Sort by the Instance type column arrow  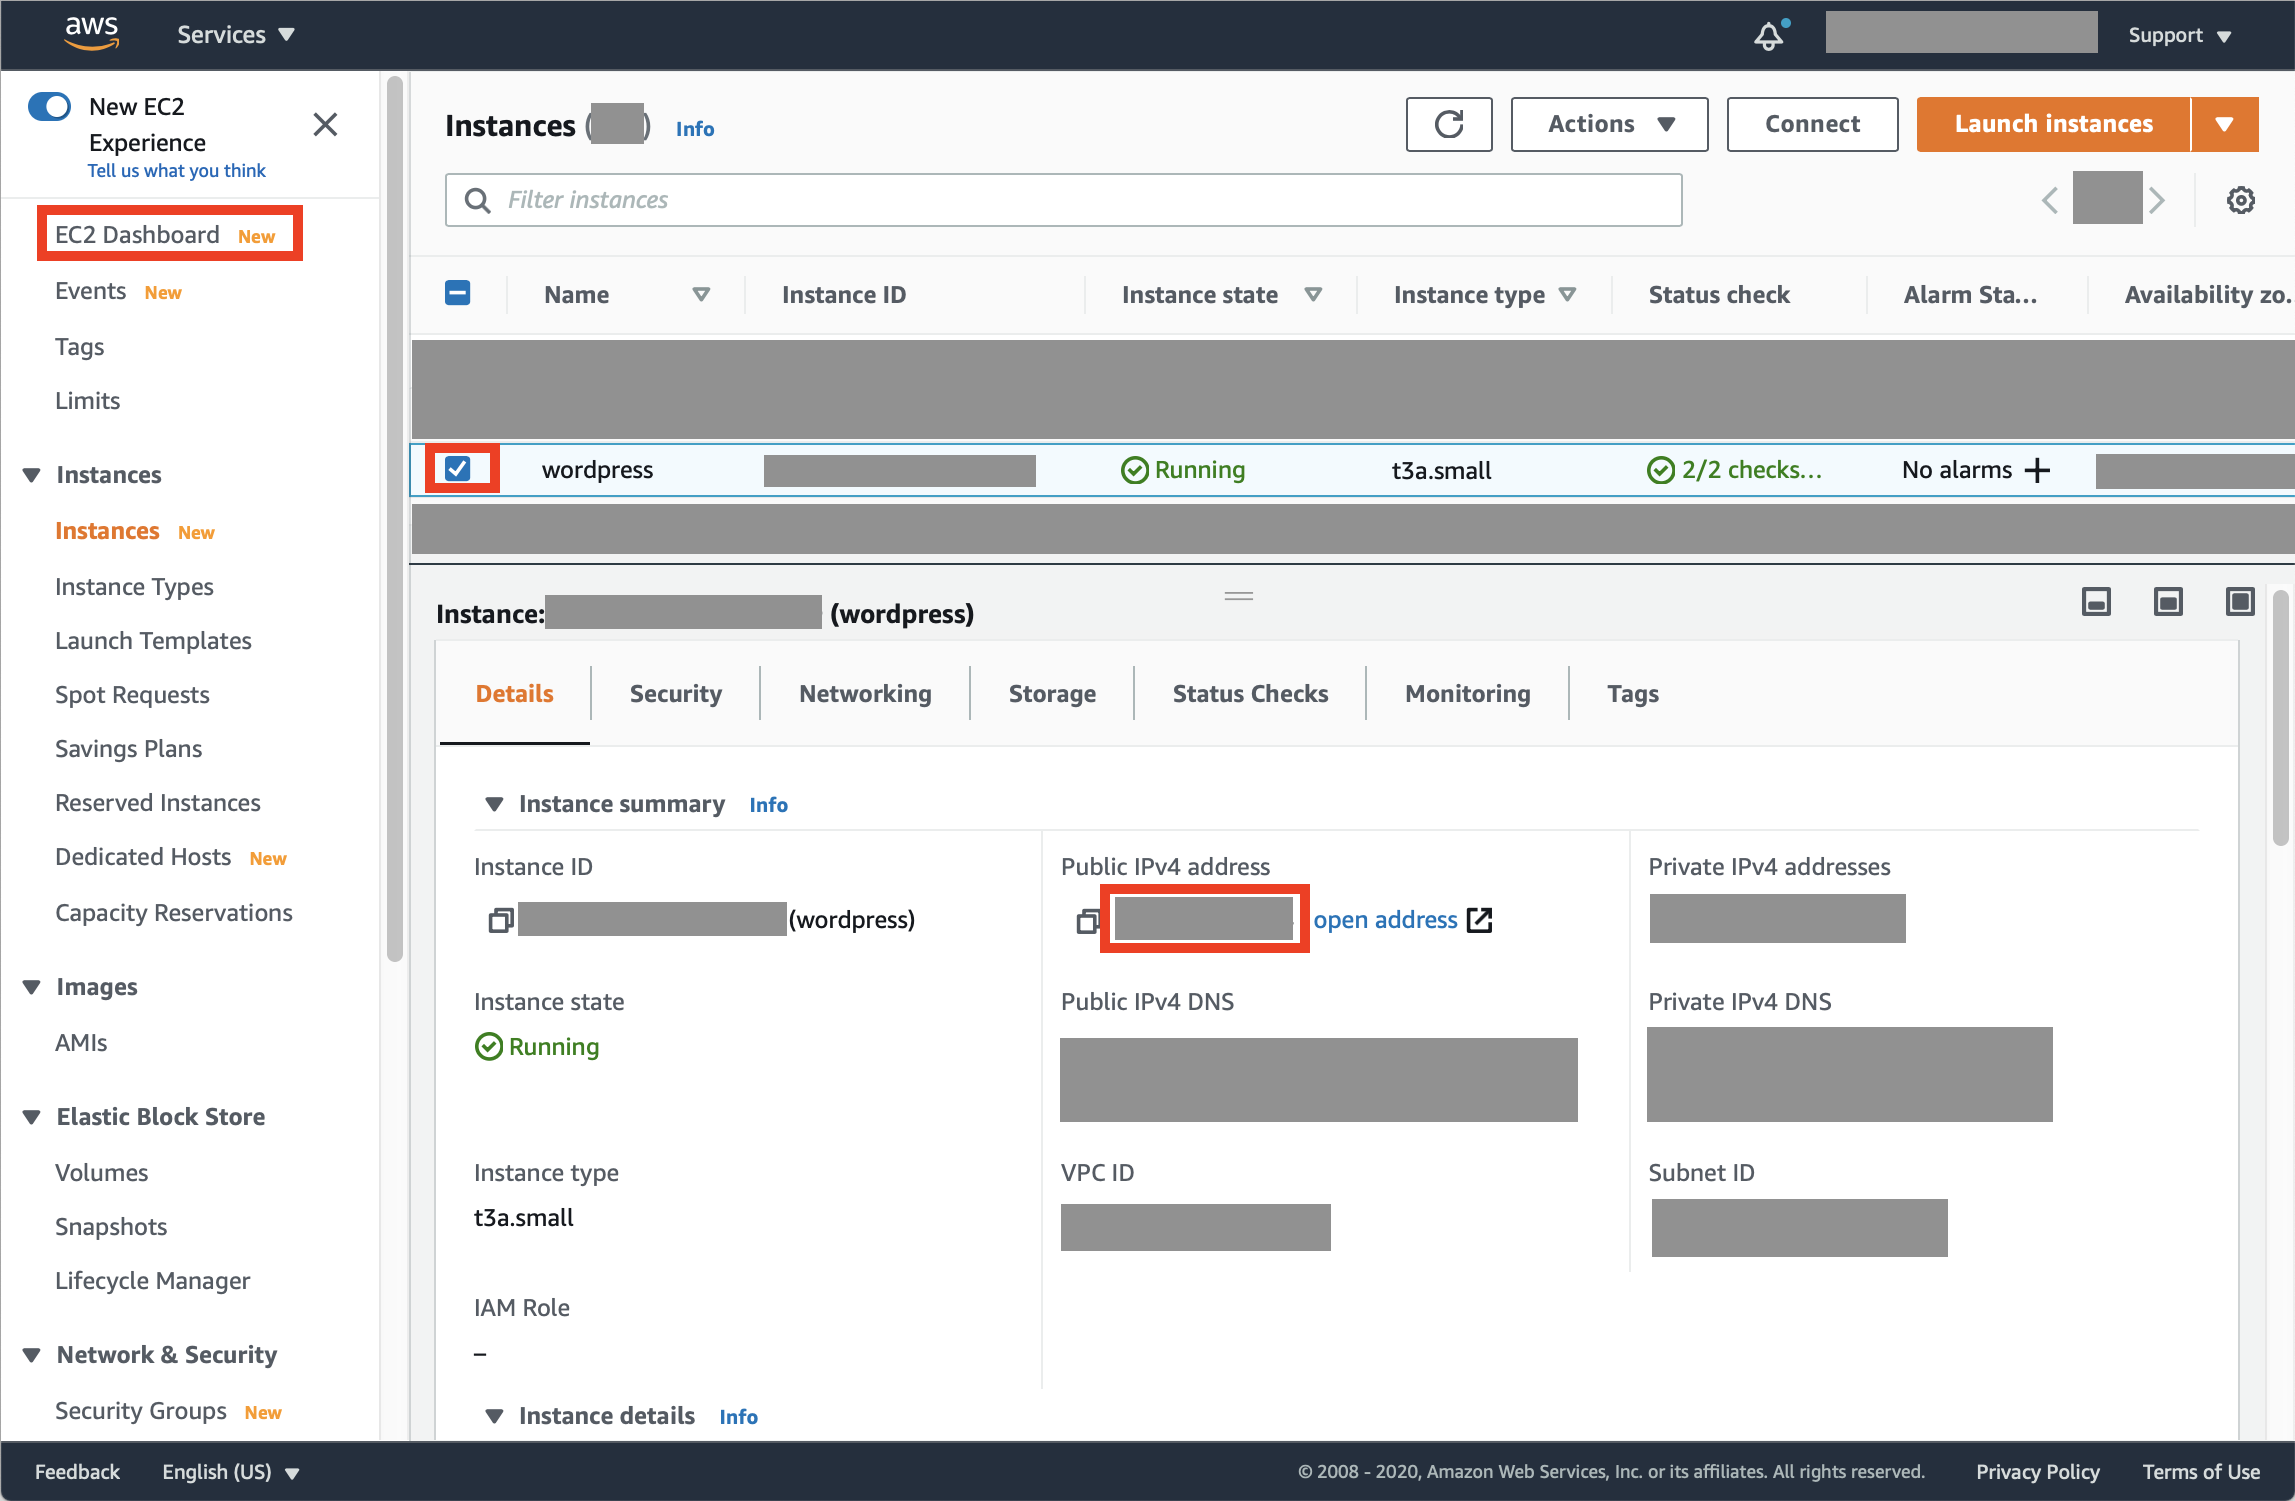(1567, 294)
